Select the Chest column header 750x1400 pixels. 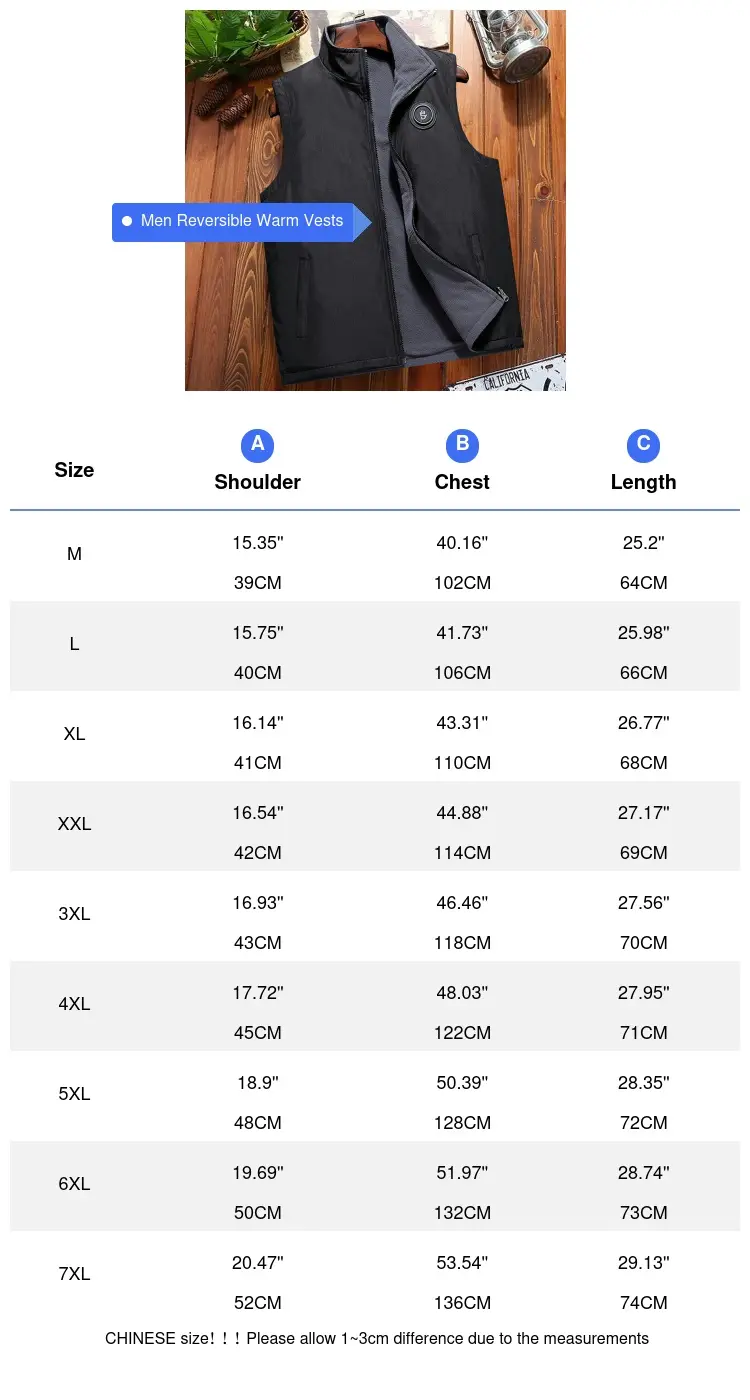[x=462, y=482]
